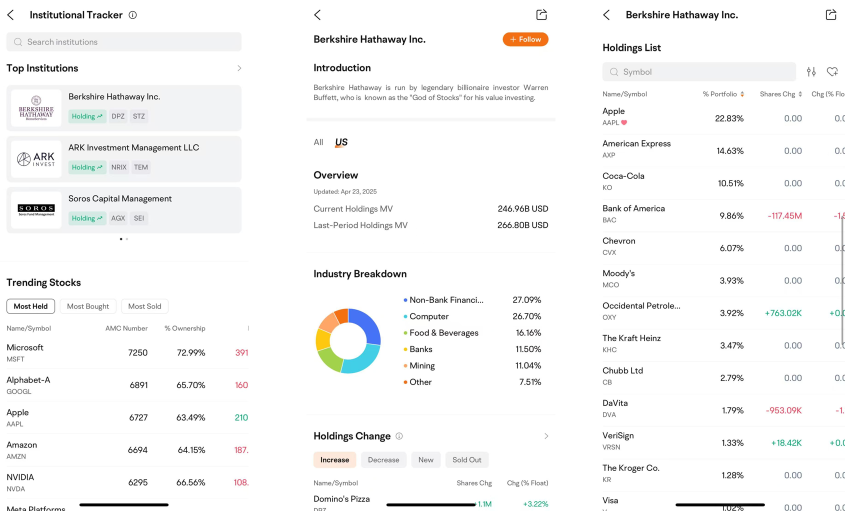Image resolution: width=850 pixels, height=511 pixels.
Task: Select Sold Out holdings filter
Action: point(467,460)
